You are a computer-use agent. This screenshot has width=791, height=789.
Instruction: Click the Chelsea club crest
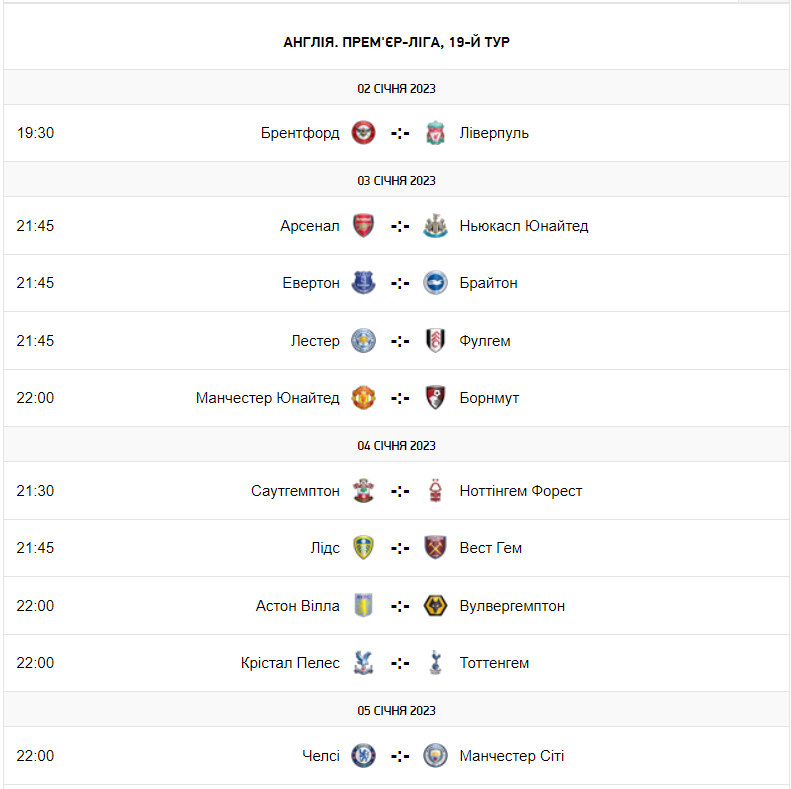363,756
